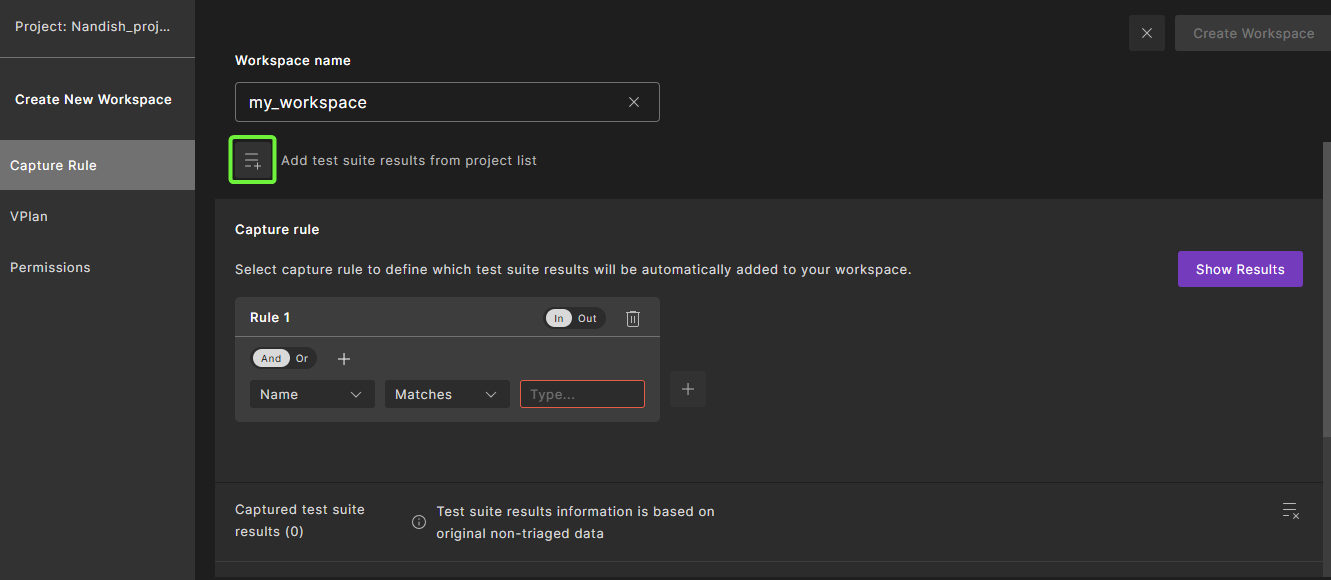1331x580 pixels.
Task: Click the remove captured results list icon
Action: [x=1290, y=511]
